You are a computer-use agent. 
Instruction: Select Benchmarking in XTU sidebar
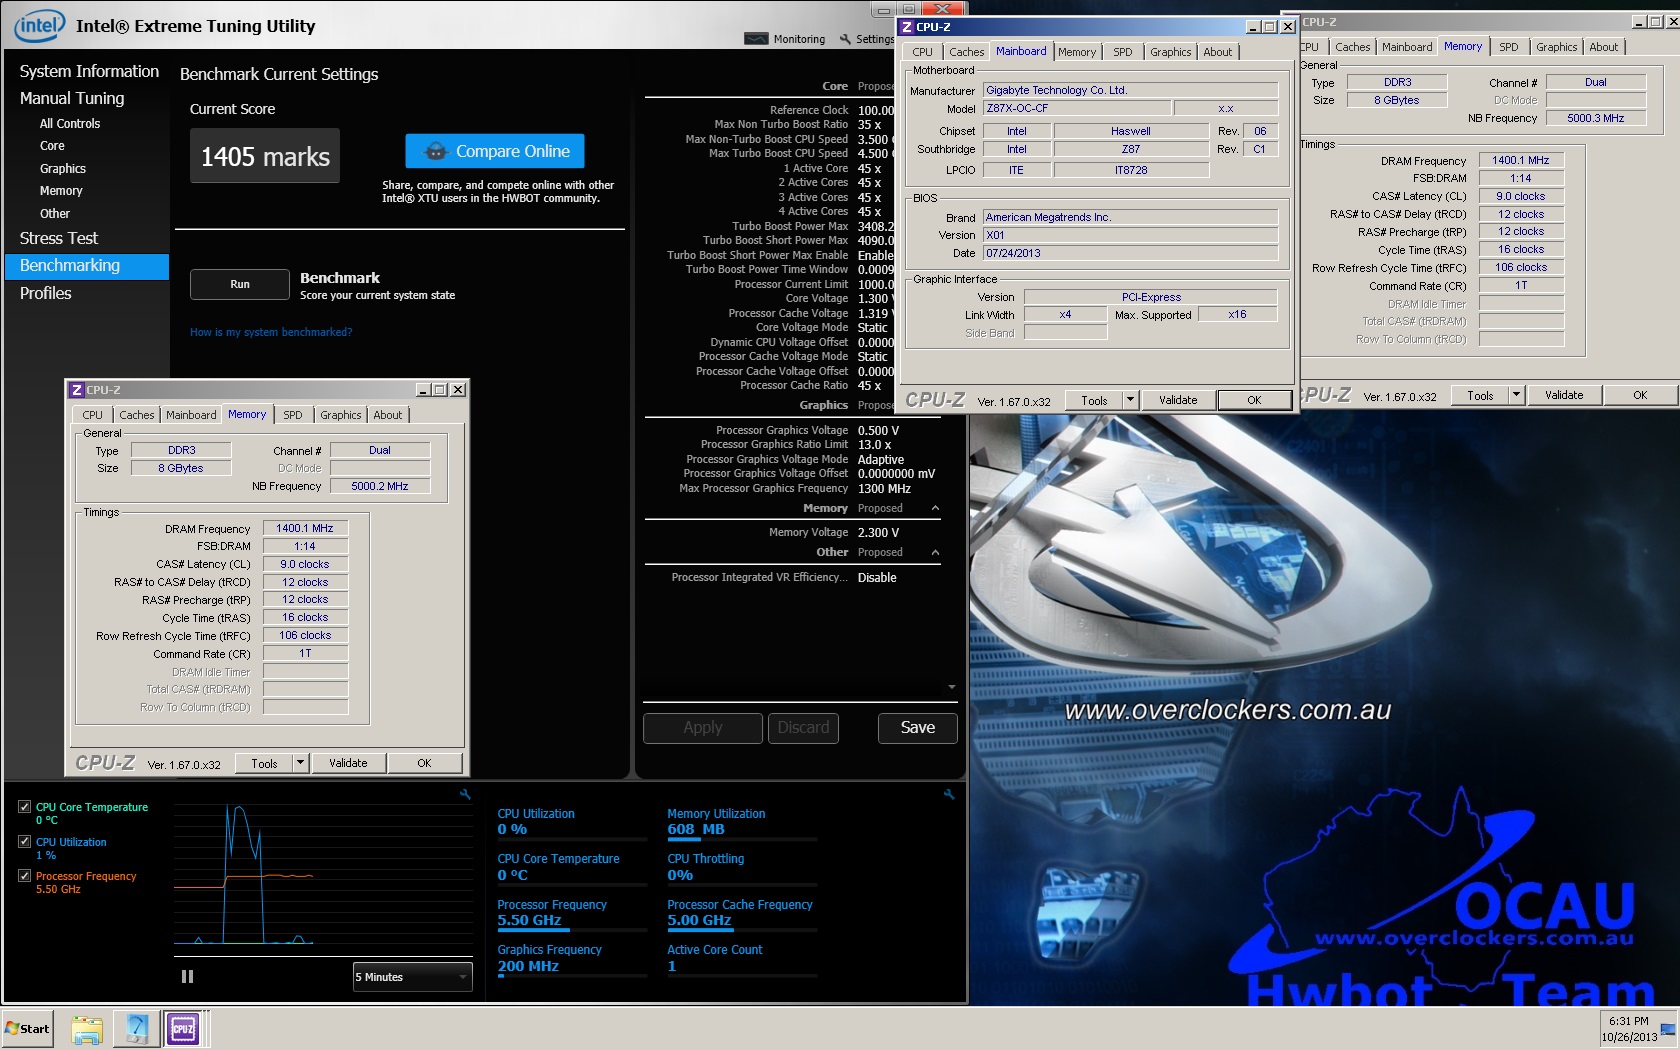(x=87, y=266)
